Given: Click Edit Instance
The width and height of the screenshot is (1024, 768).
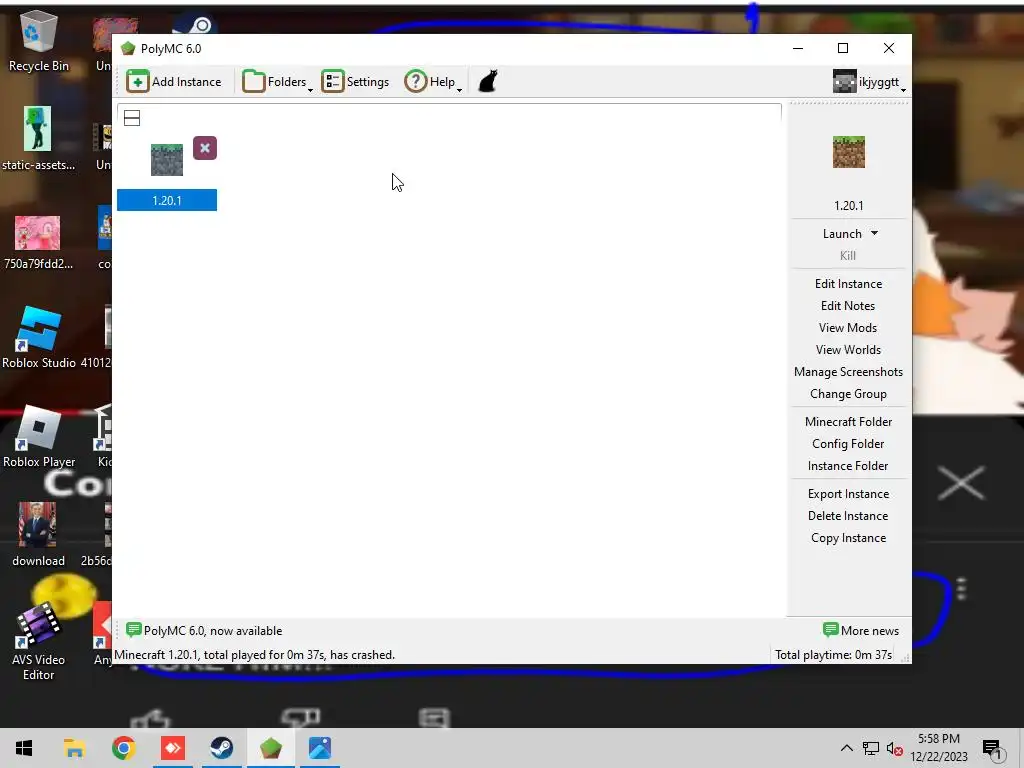Looking at the screenshot, I should pos(848,283).
